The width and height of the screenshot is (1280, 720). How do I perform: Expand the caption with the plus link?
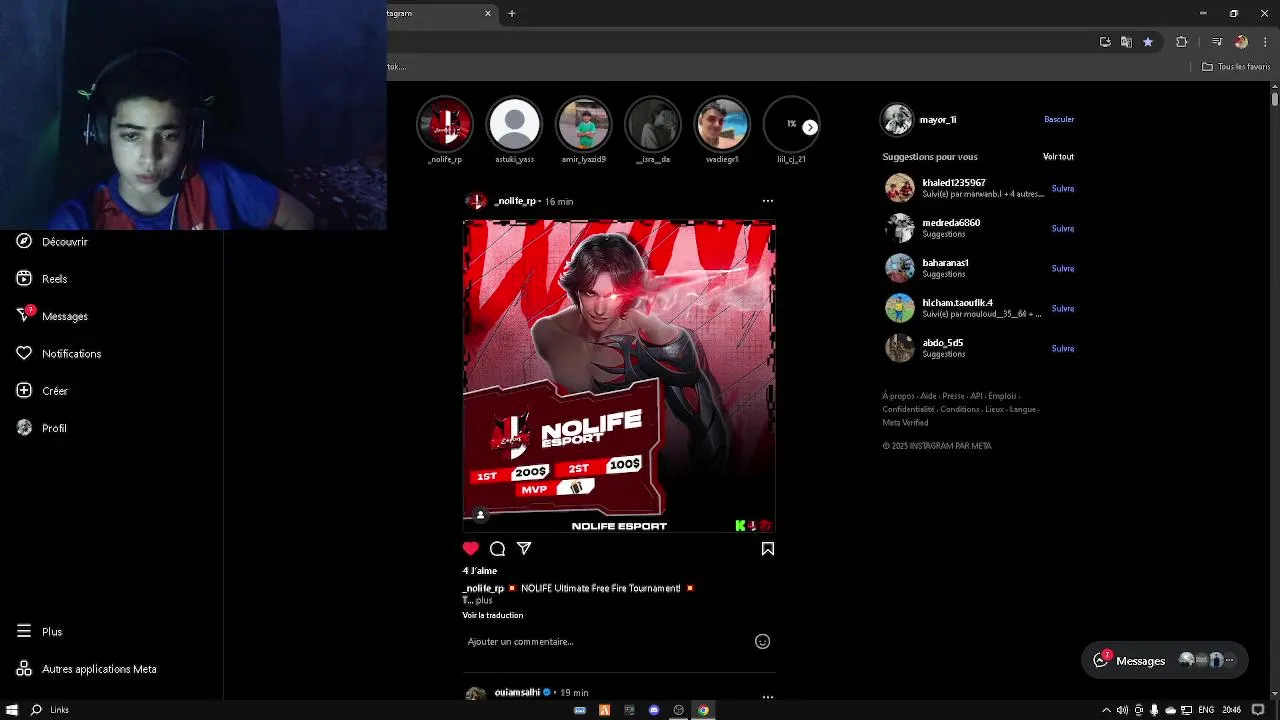point(483,600)
